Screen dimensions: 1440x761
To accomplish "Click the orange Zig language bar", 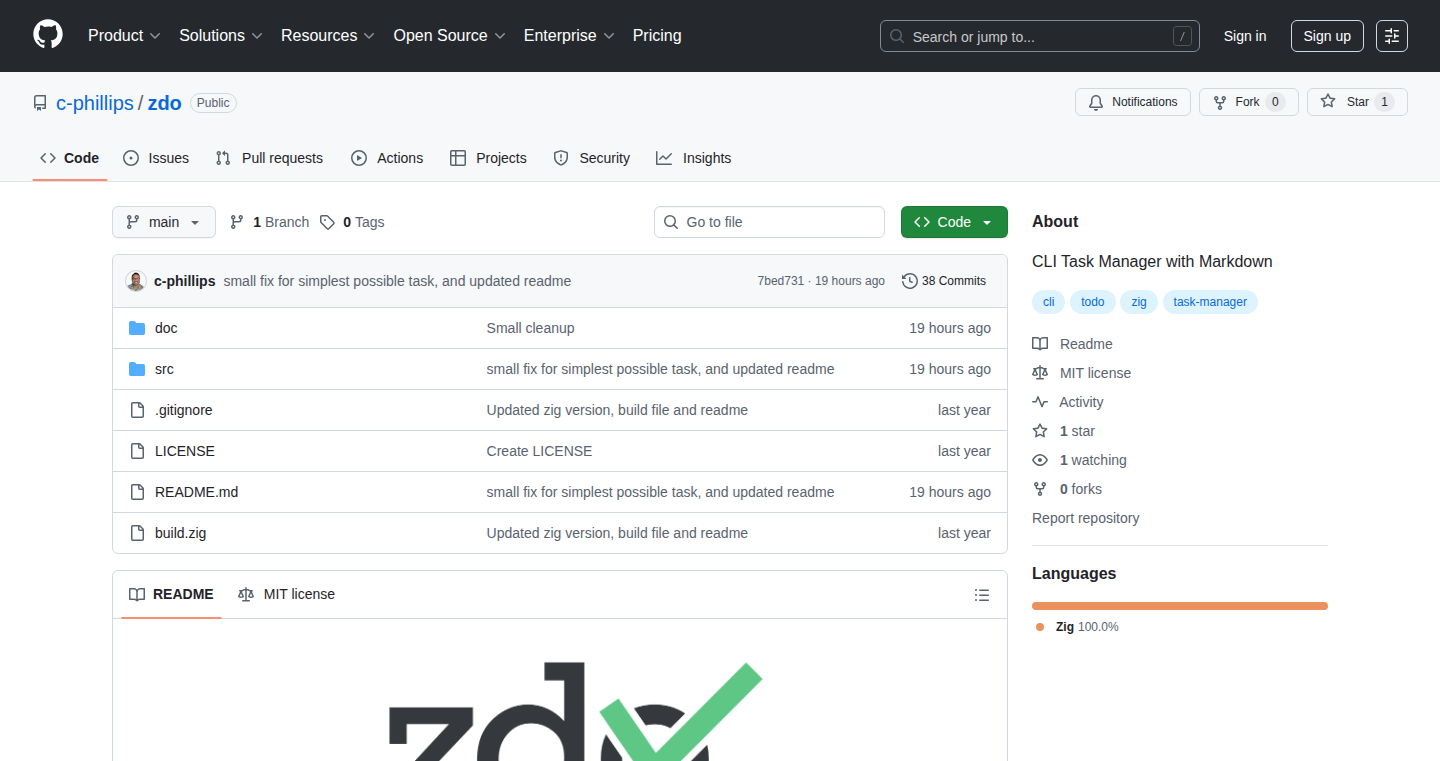I will (x=1180, y=606).
